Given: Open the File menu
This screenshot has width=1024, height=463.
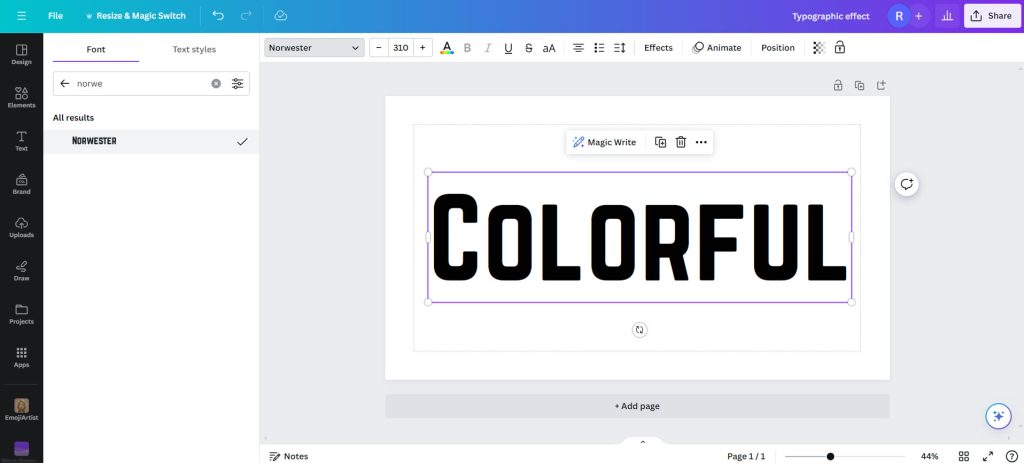Looking at the screenshot, I should [55, 16].
